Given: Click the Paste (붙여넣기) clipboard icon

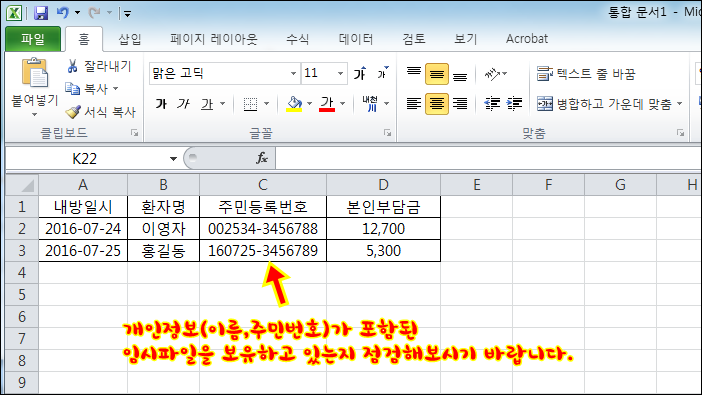Looking at the screenshot, I should click(x=35, y=73).
